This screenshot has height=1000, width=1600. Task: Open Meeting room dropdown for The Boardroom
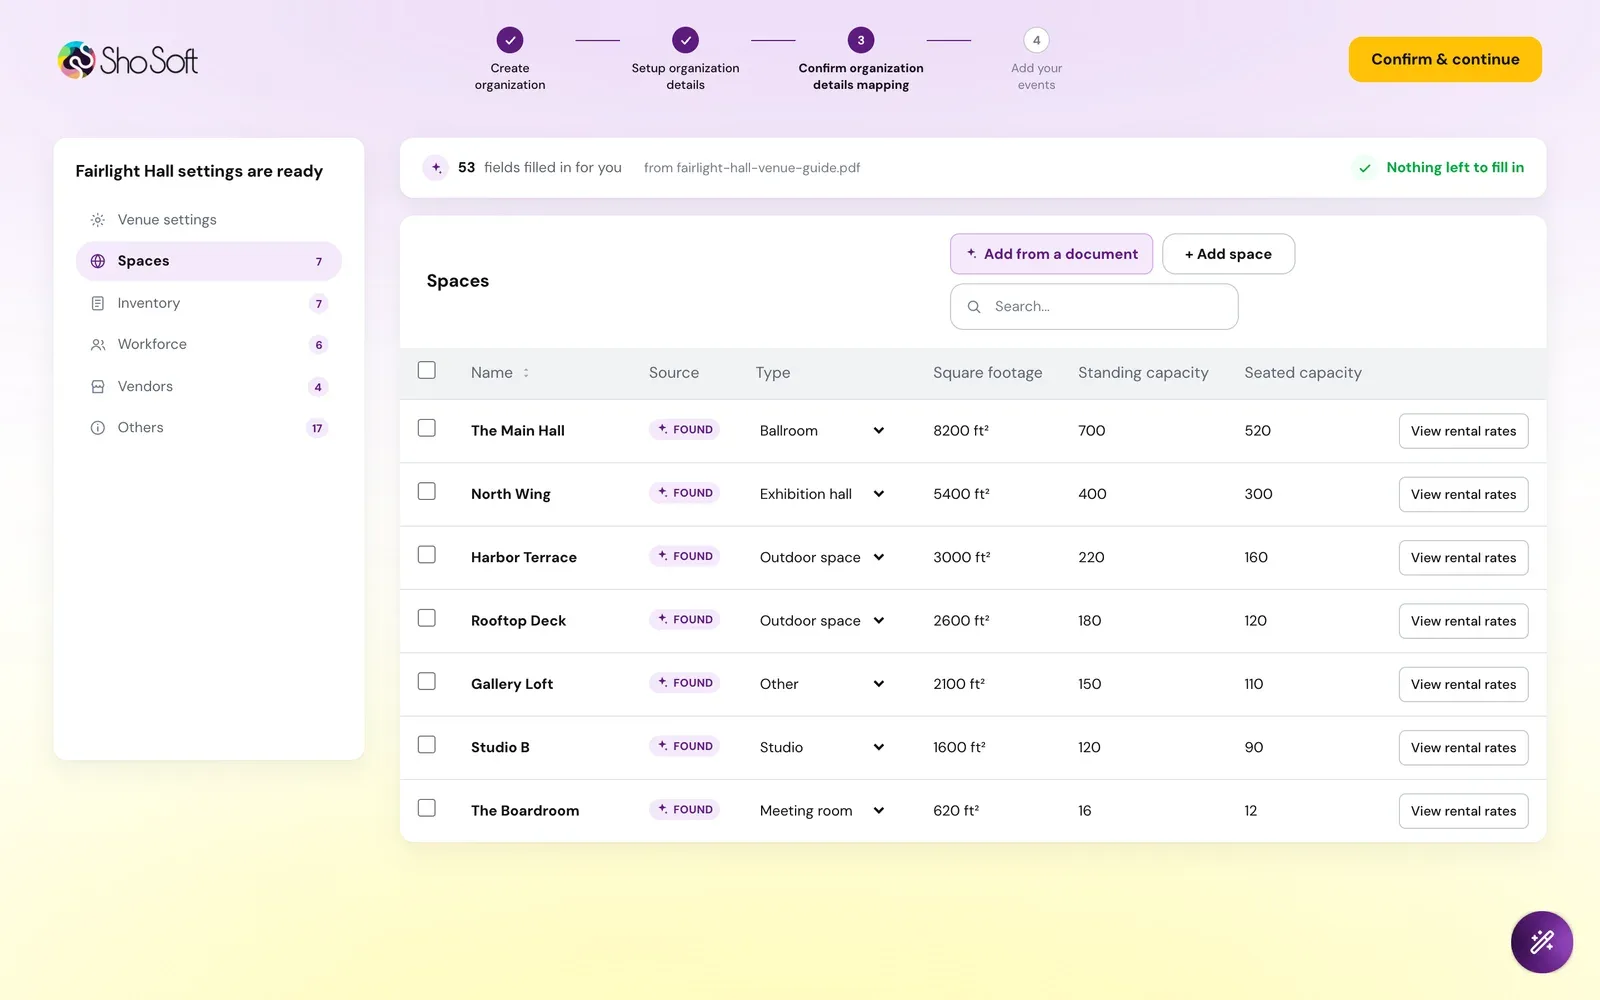pyautogui.click(x=822, y=811)
